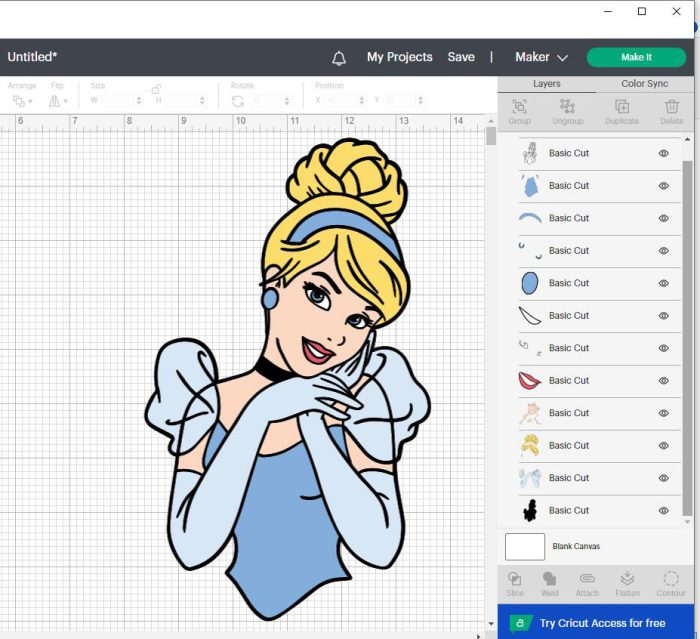Select the blue earring oval layer thumbnail
Screen dimensions: 700x639
point(530,283)
